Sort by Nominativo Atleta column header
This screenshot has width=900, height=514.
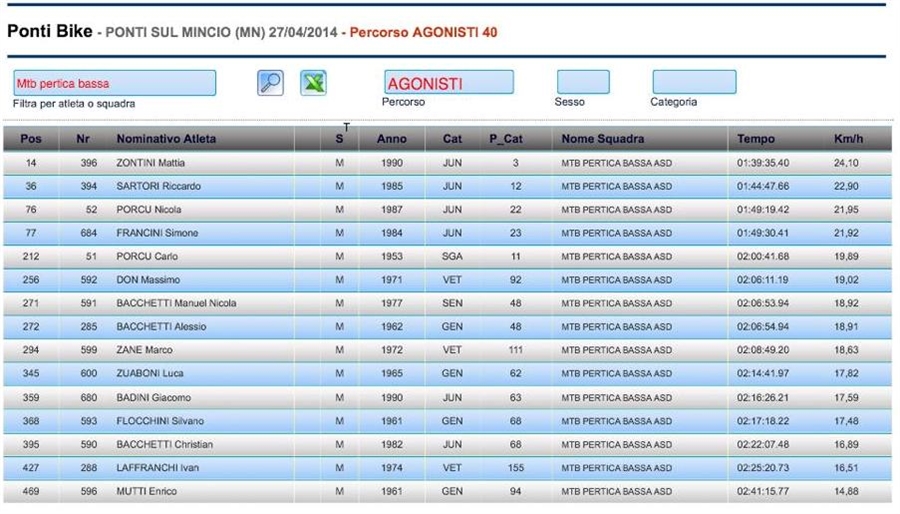[166, 139]
